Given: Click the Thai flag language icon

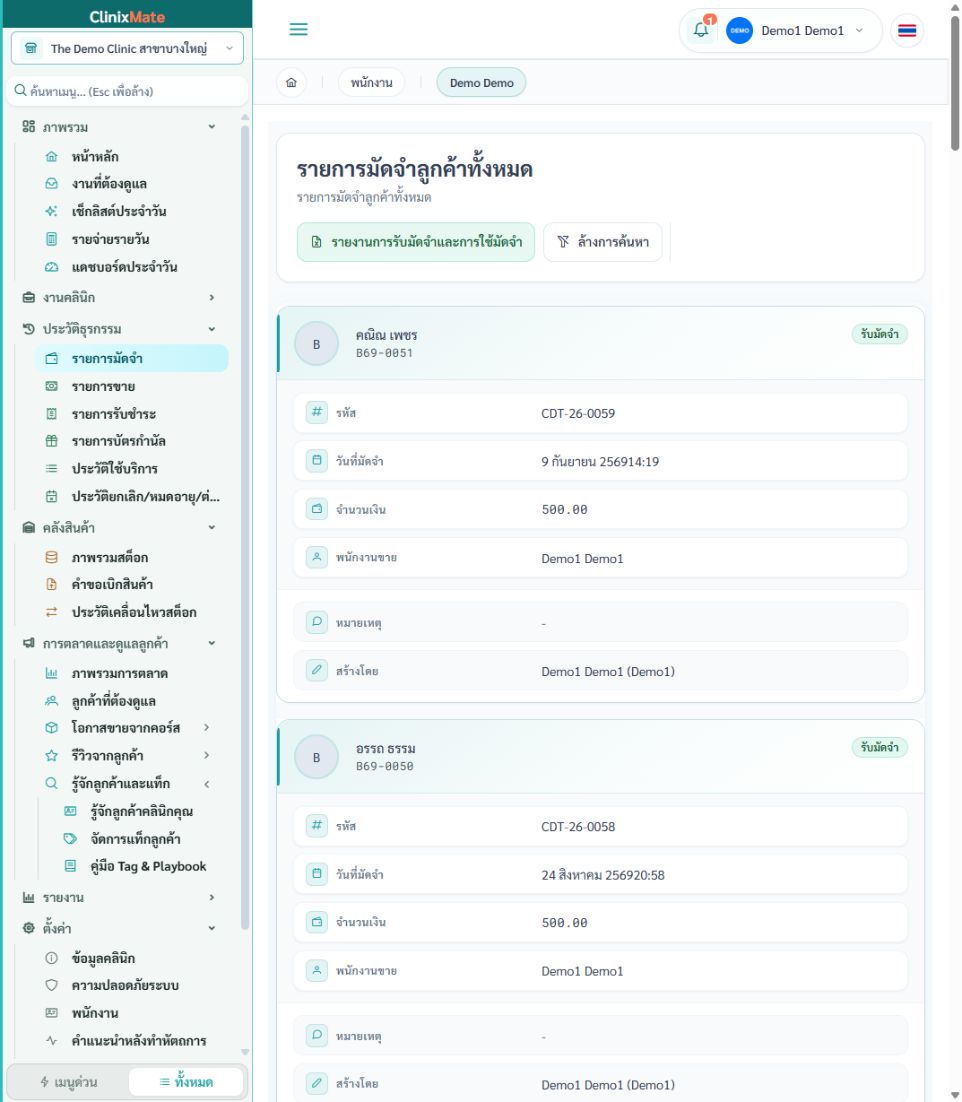Looking at the screenshot, I should click(907, 31).
